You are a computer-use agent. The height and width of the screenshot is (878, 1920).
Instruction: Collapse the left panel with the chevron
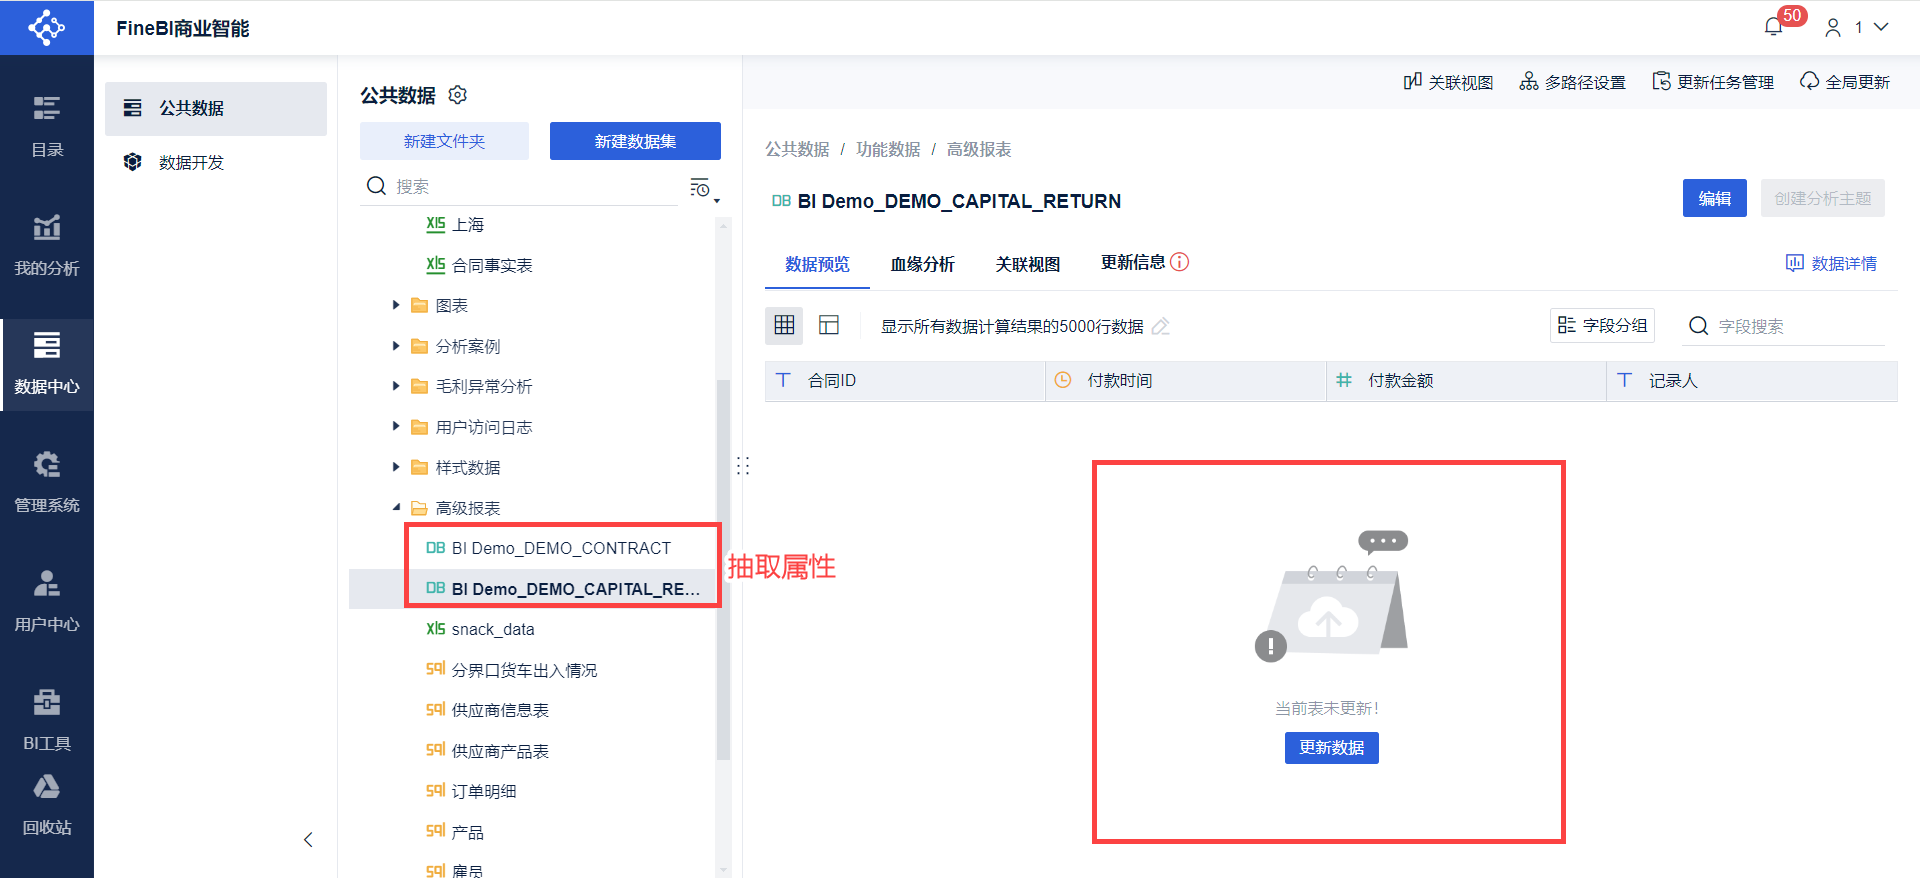coord(308,840)
